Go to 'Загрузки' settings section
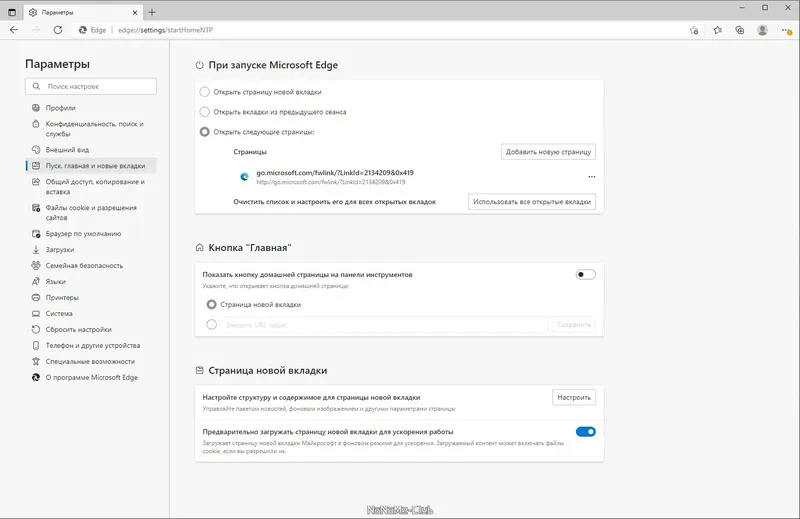This screenshot has width=800, height=519. pyautogui.click(x=60, y=250)
